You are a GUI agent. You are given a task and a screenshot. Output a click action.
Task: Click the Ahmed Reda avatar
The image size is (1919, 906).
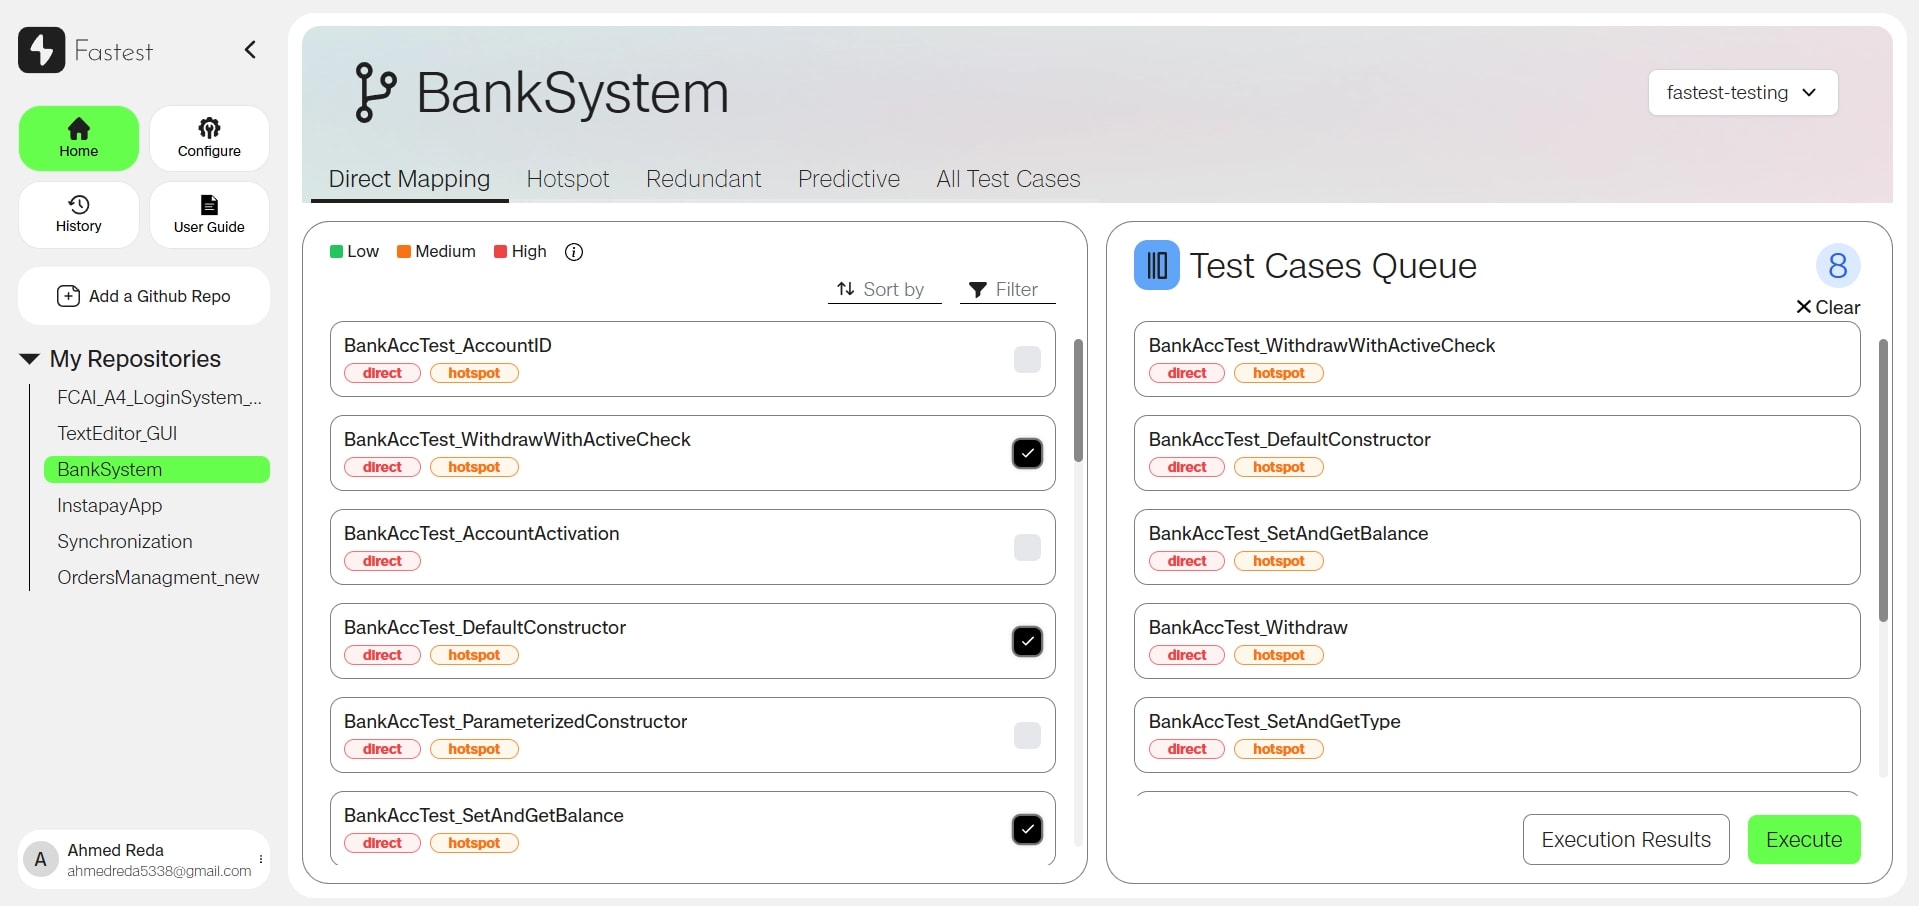[x=40, y=859]
